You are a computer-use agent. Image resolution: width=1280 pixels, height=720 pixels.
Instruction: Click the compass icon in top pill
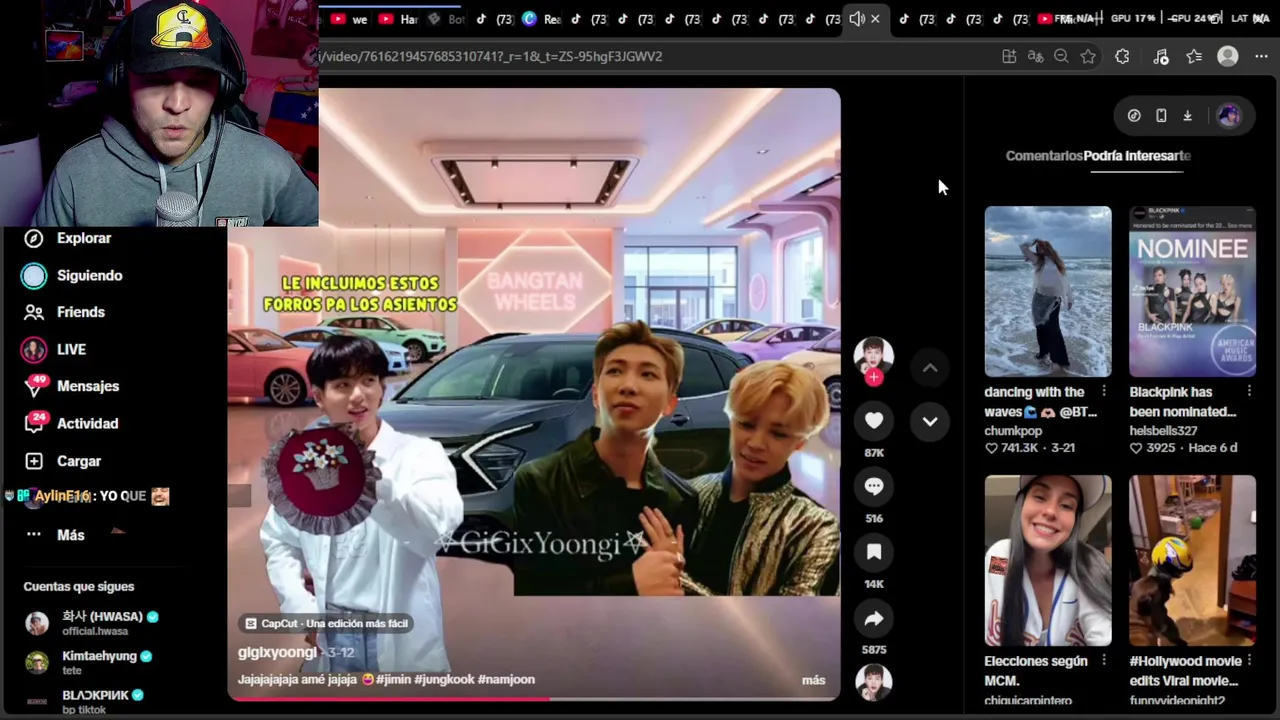[1134, 116]
